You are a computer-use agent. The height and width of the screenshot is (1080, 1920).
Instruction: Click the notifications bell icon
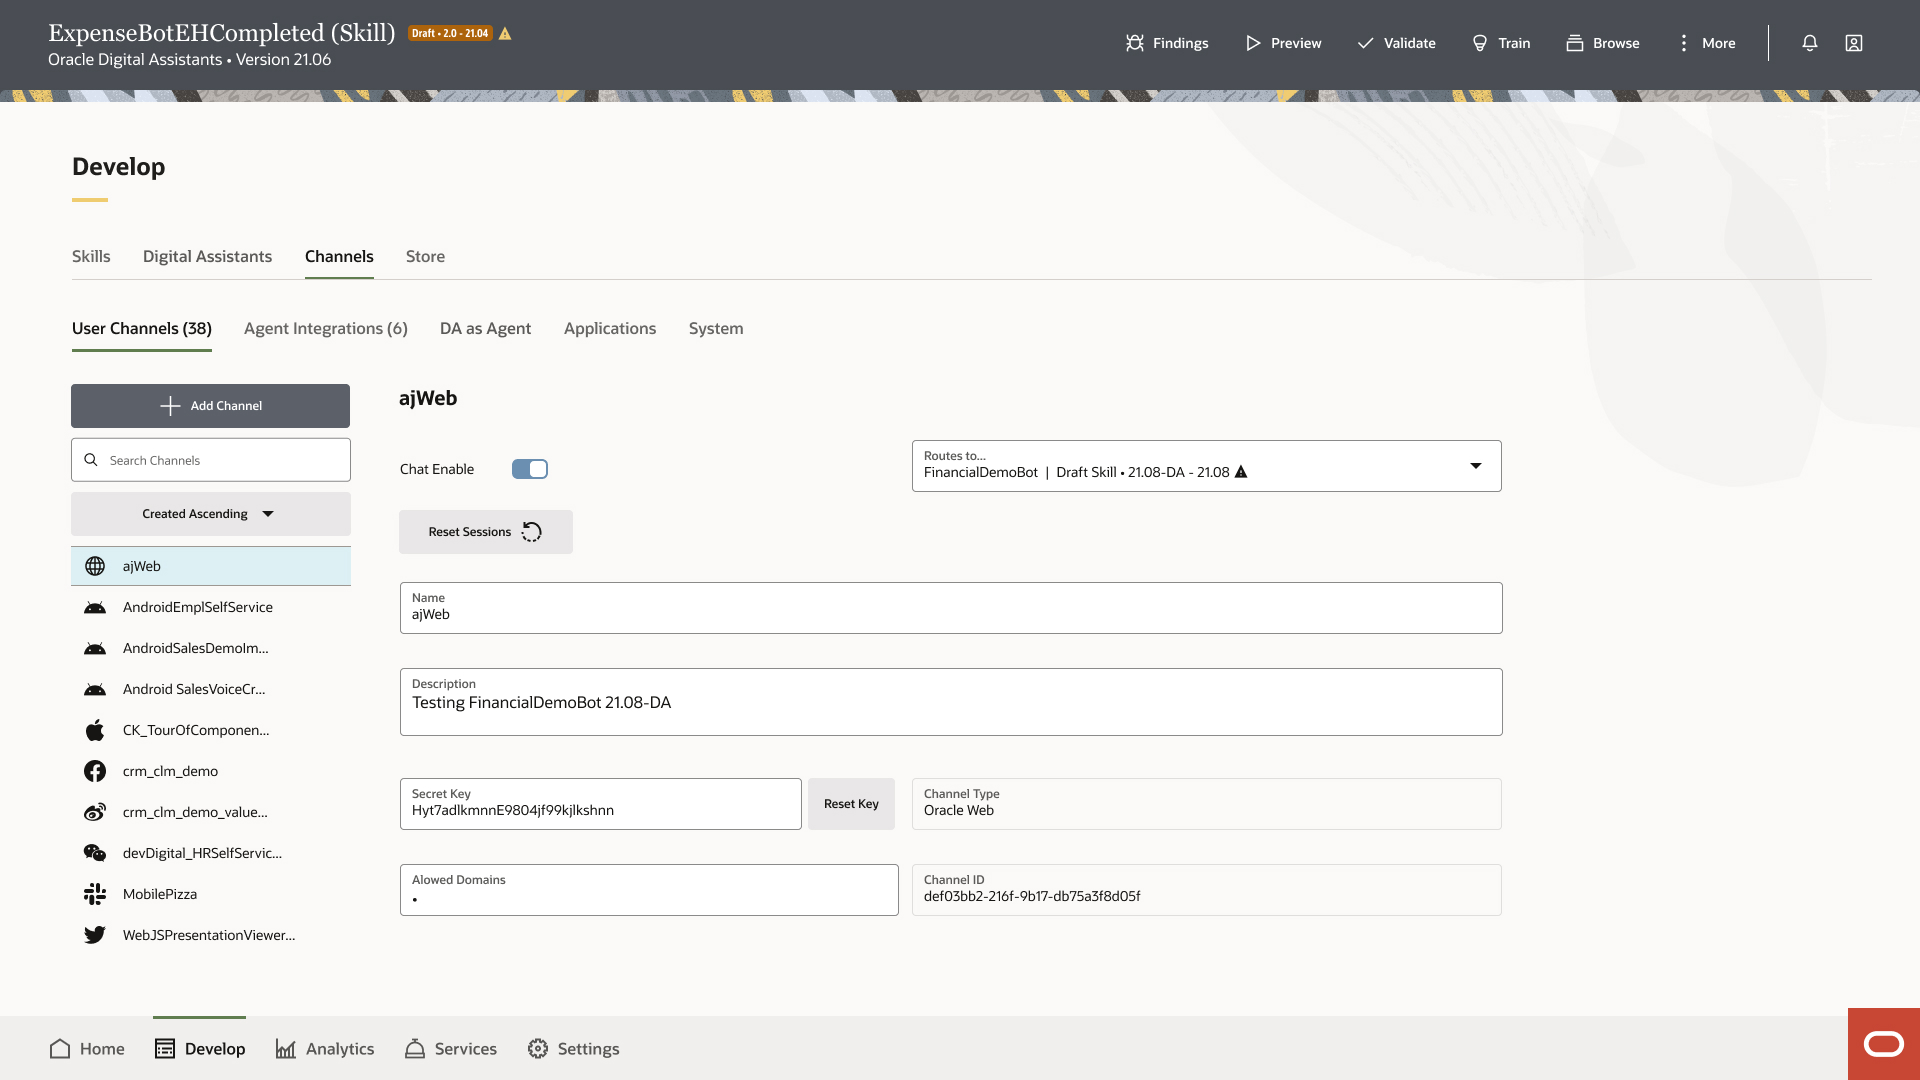[x=1809, y=43]
